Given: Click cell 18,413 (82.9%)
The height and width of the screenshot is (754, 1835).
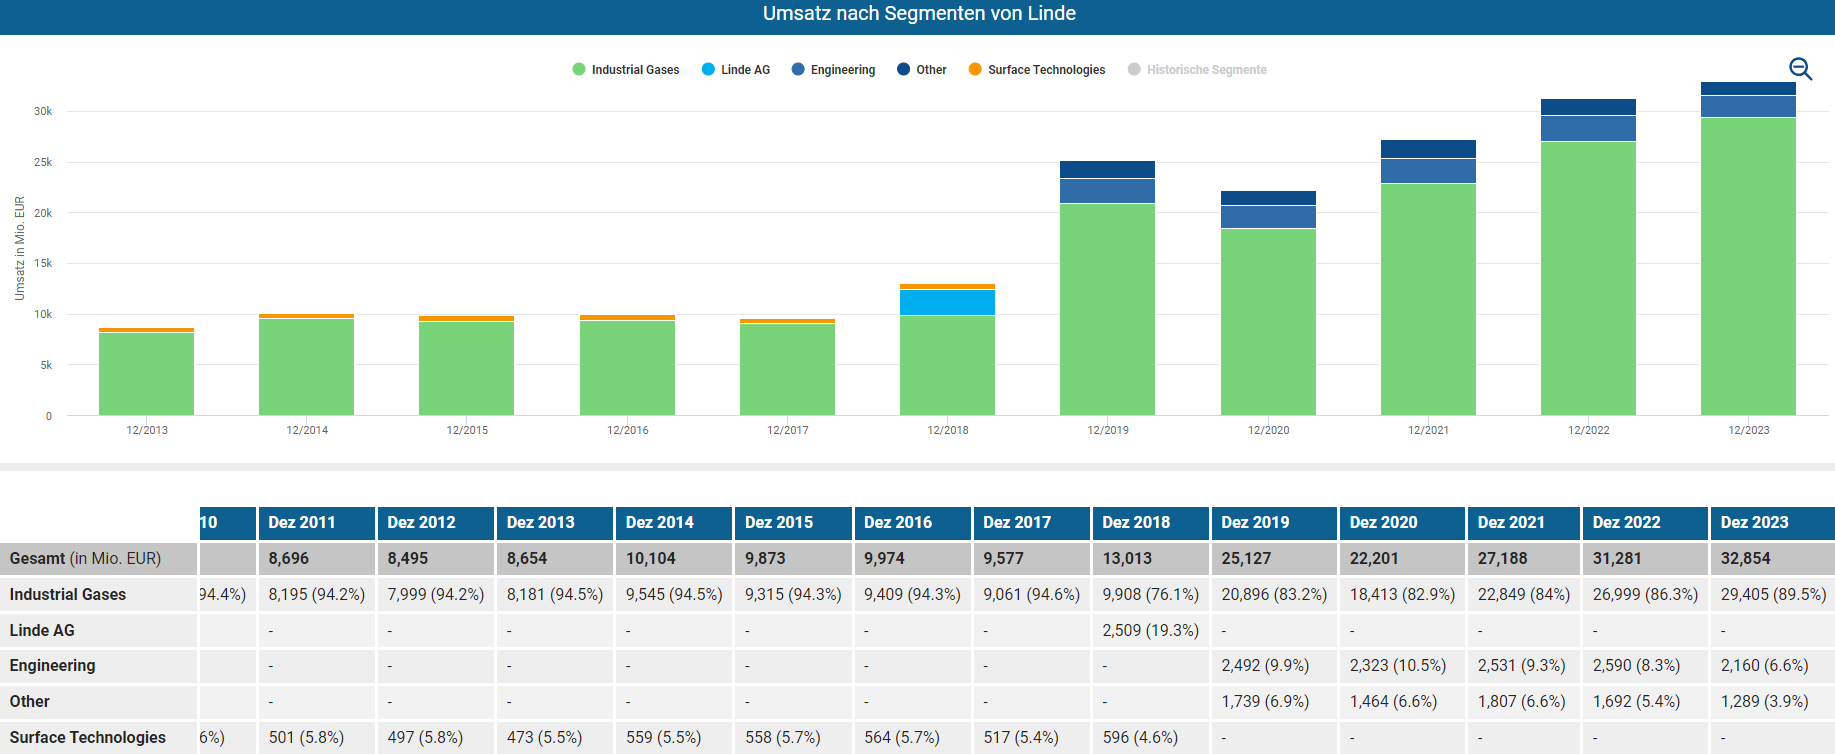Looking at the screenshot, I should tap(1402, 595).
